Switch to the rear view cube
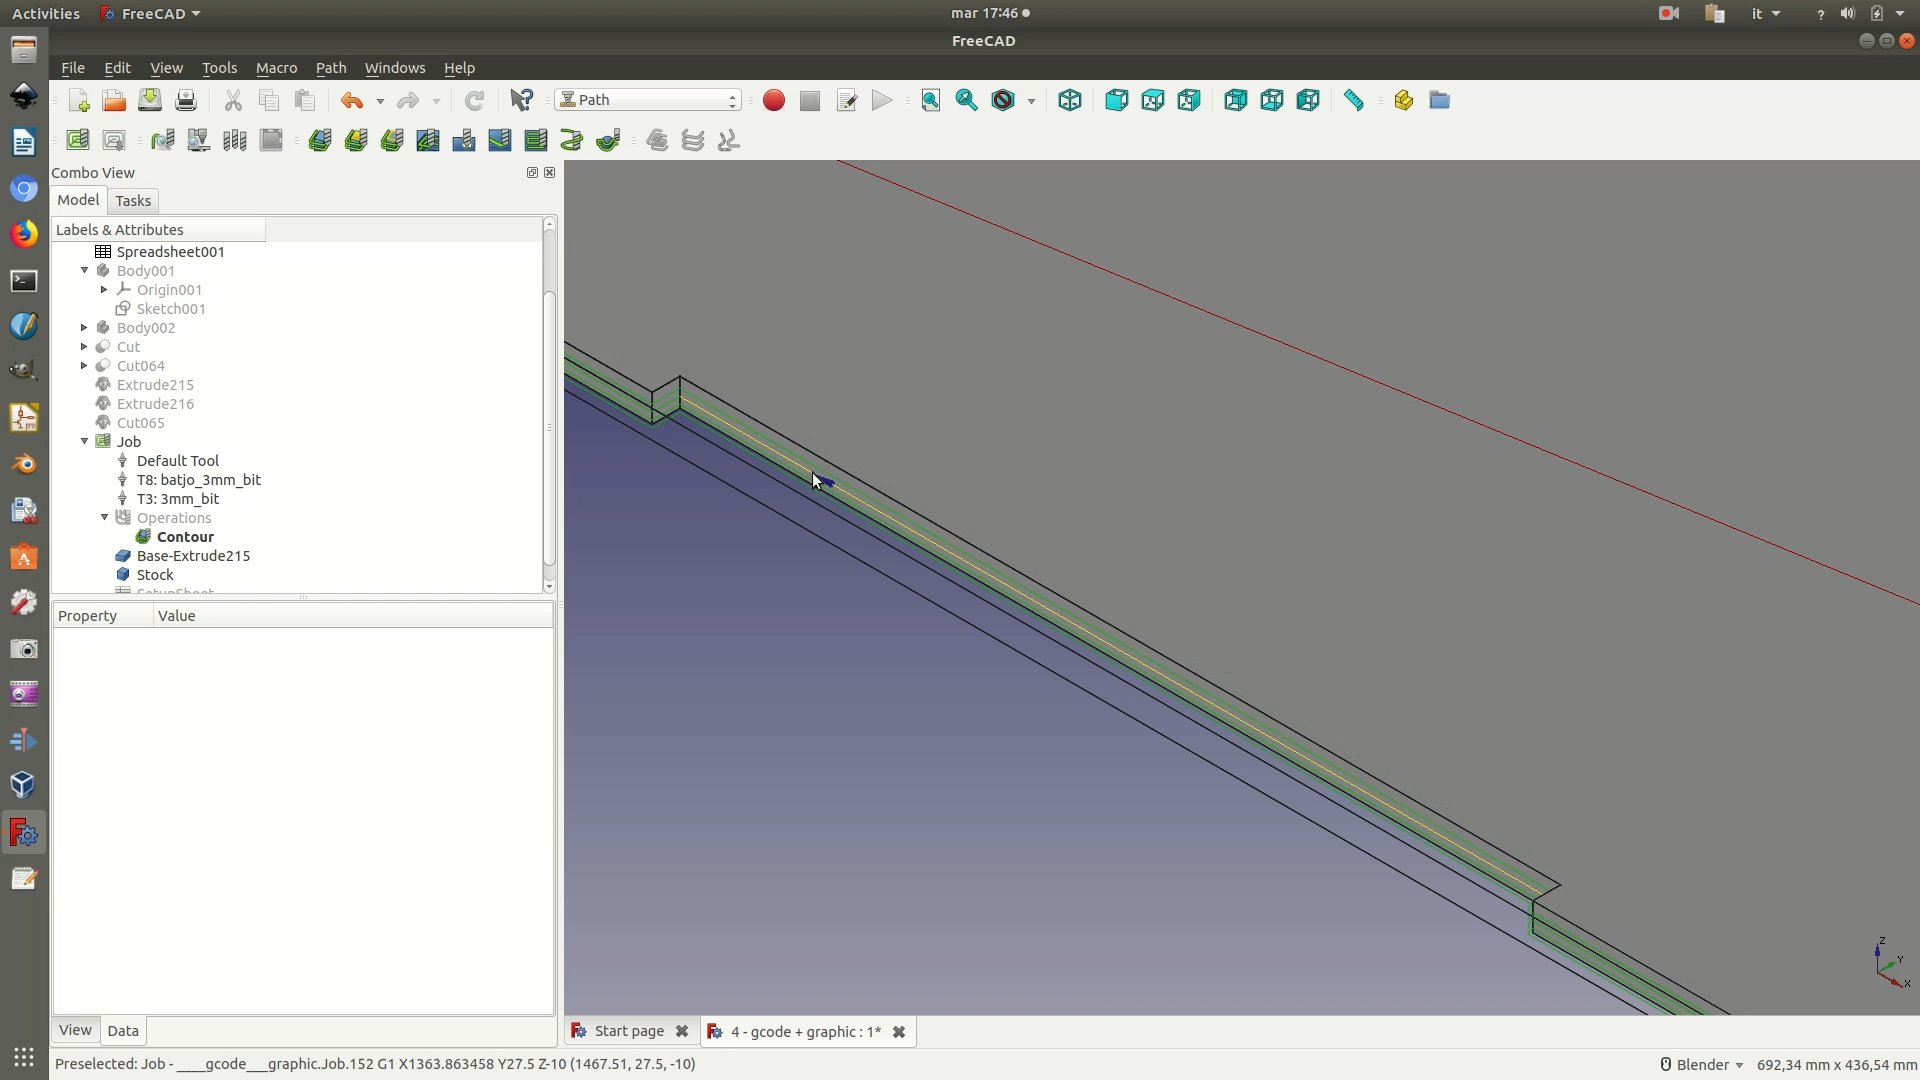The height and width of the screenshot is (1080, 1920). point(1236,100)
